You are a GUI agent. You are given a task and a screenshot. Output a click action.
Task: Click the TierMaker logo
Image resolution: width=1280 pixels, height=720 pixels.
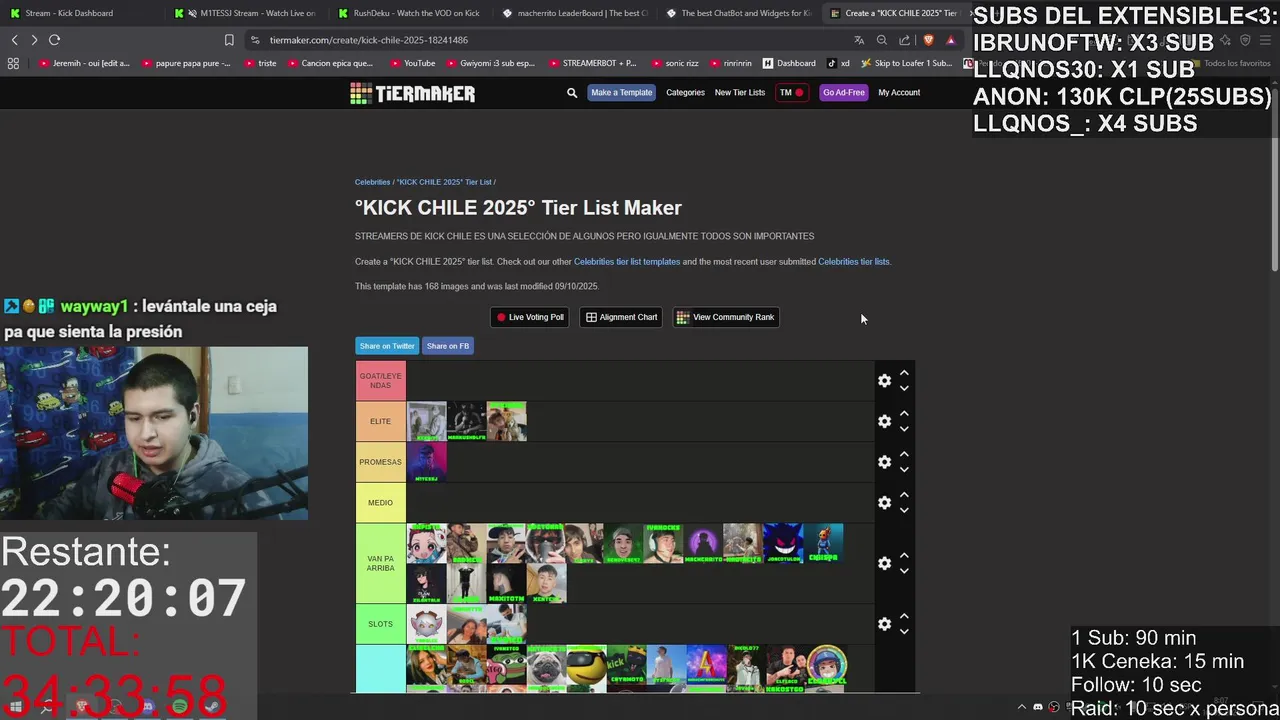(x=412, y=93)
